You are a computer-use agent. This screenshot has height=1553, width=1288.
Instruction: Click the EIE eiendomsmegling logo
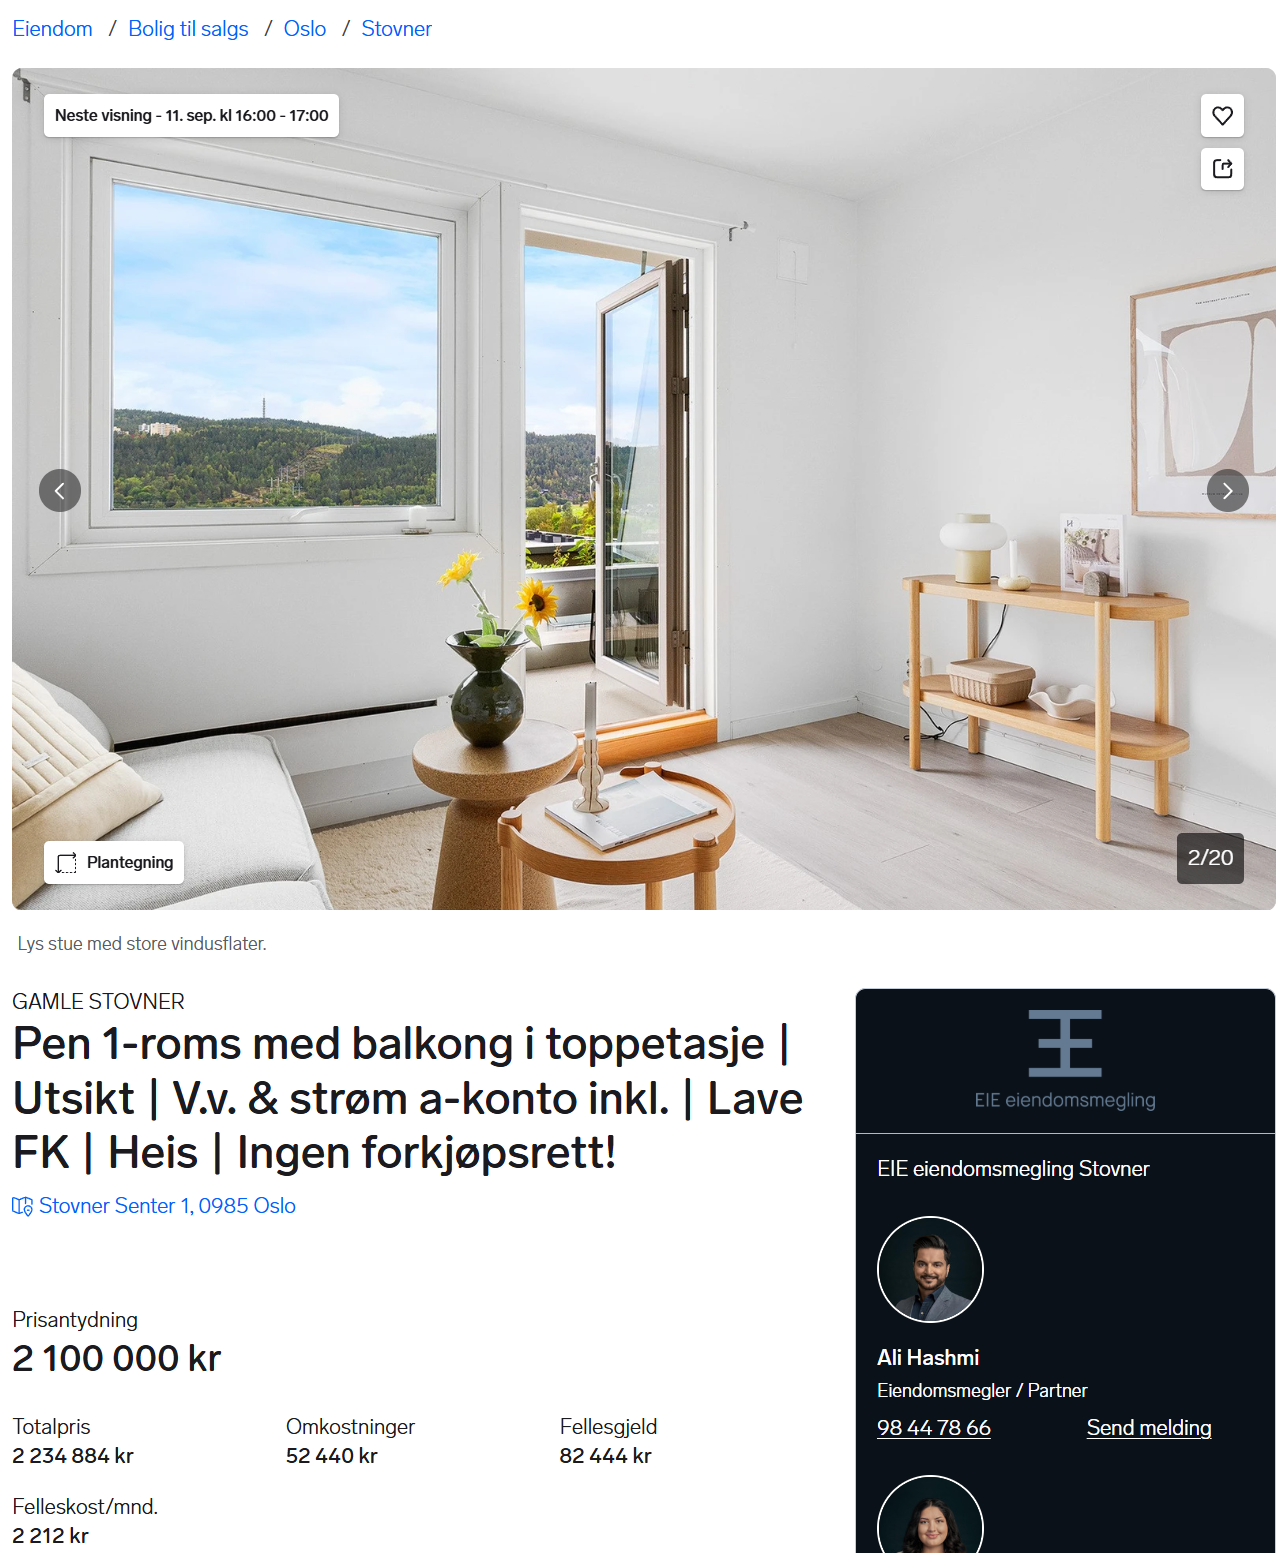pyautogui.click(x=1065, y=1060)
